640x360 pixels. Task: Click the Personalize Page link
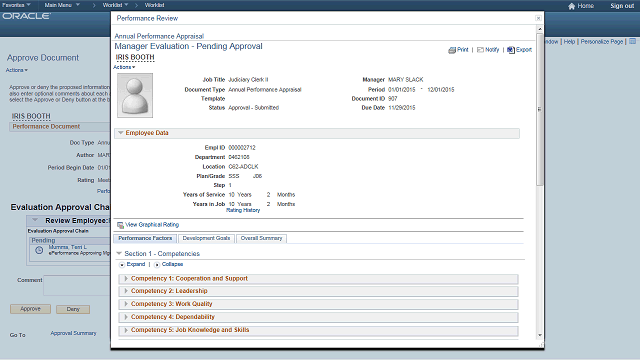602,42
